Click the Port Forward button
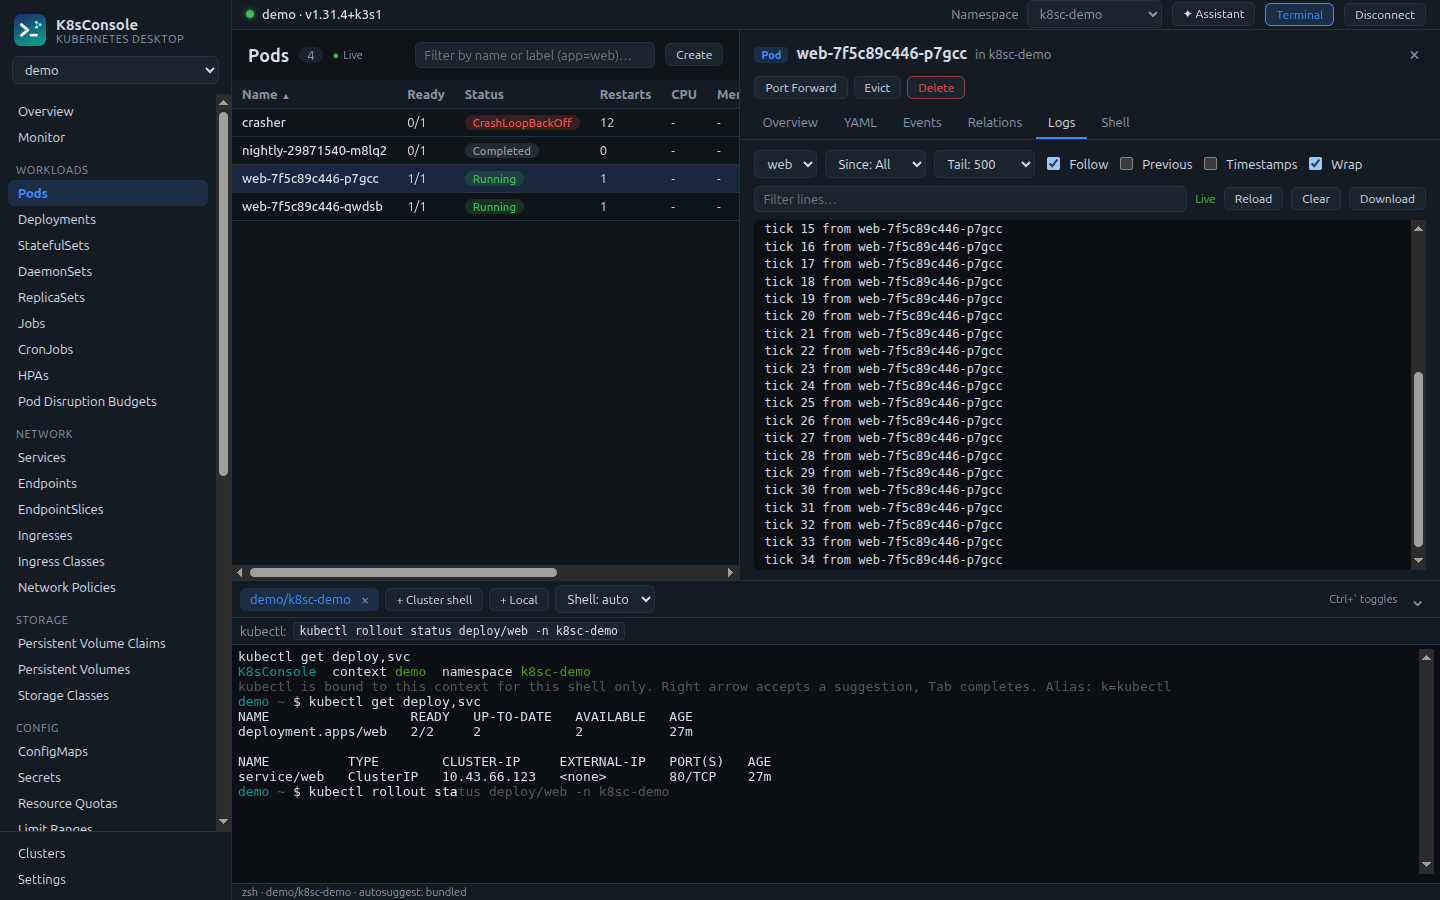Image resolution: width=1440 pixels, height=900 pixels. tap(801, 88)
